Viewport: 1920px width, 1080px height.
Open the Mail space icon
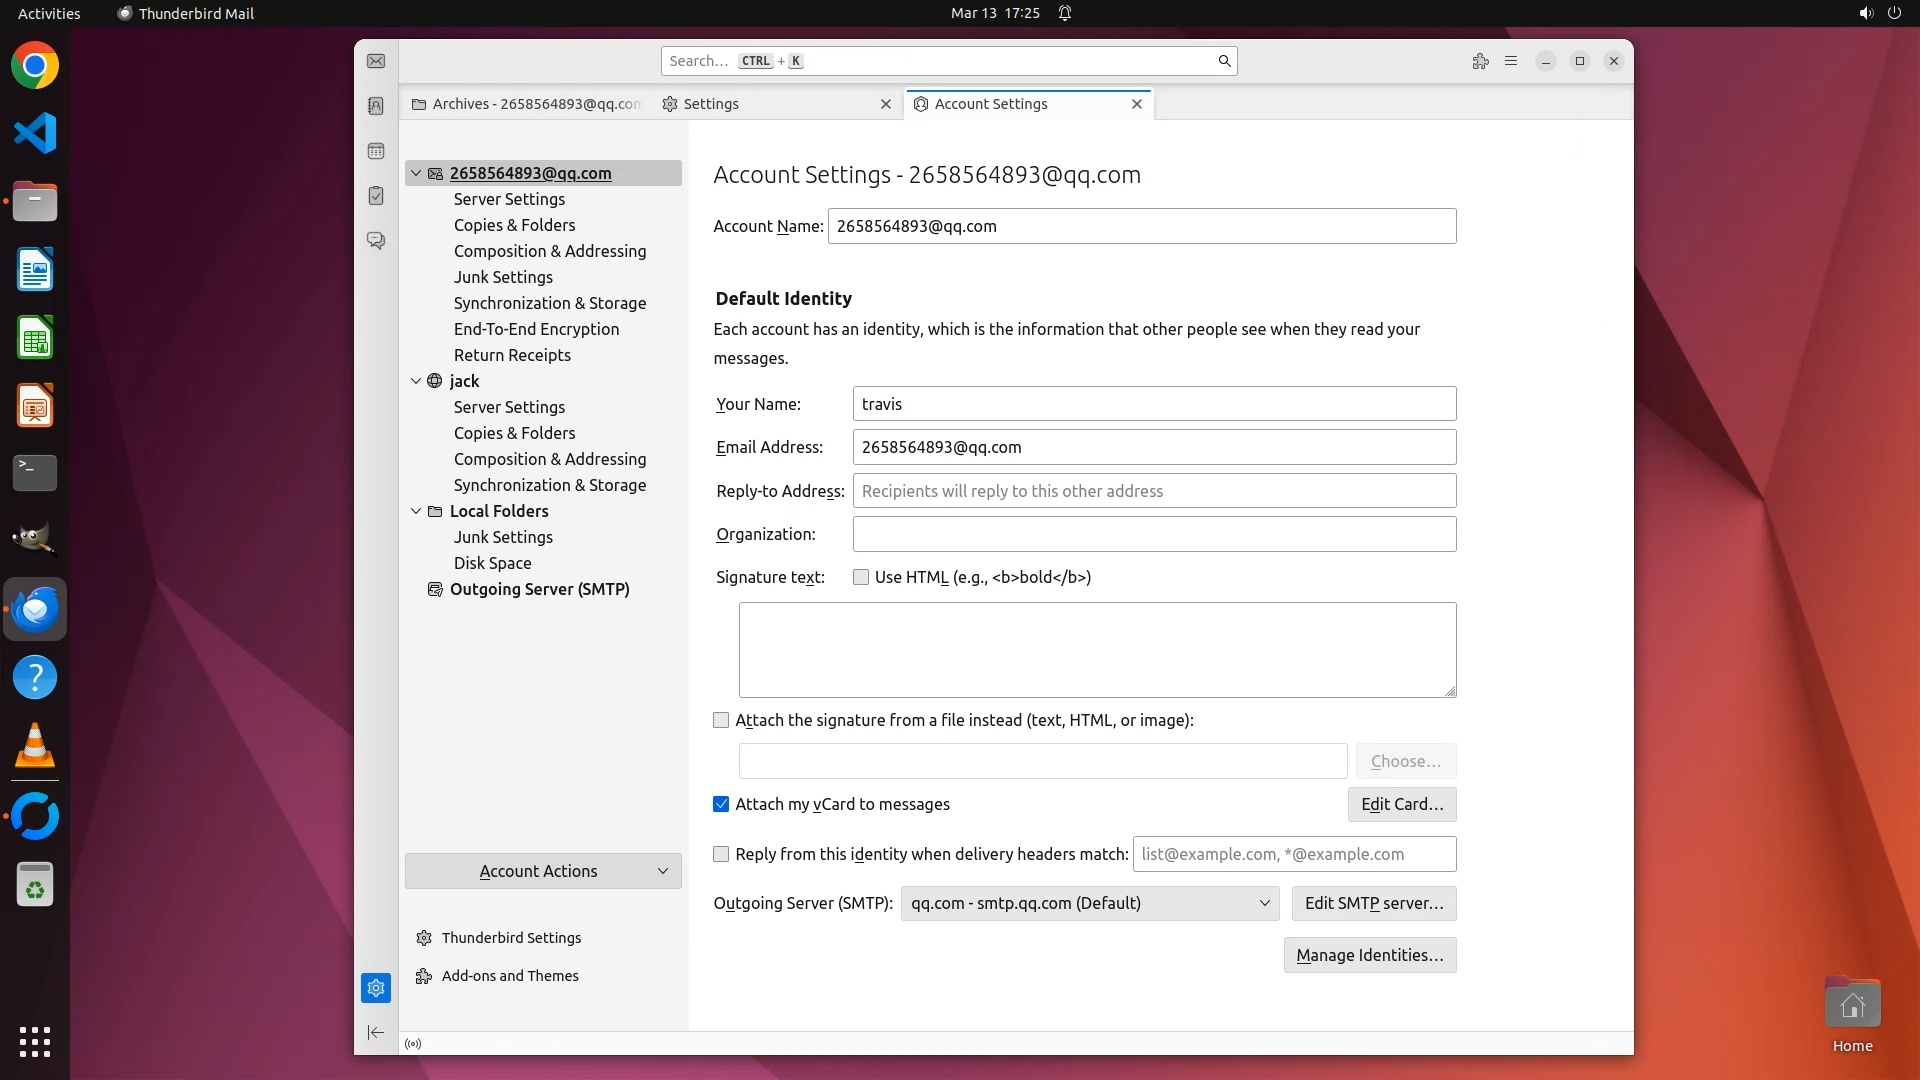tap(376, 61)
